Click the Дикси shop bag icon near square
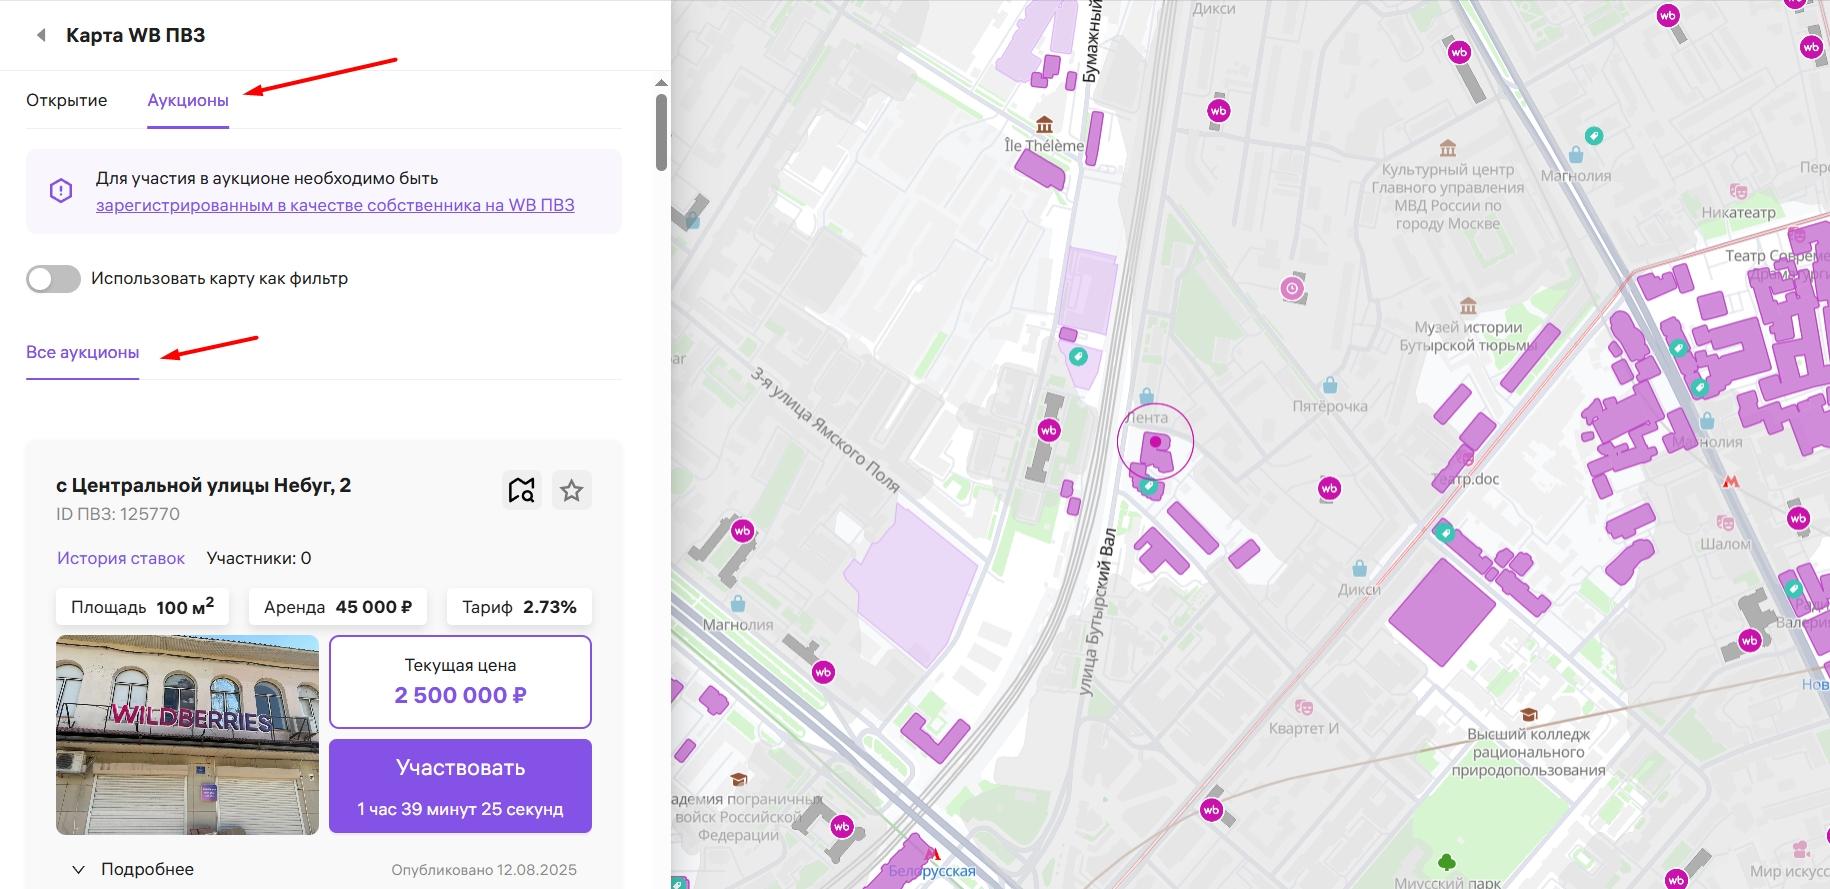Viewport: 1830px width, 889px height. point(1359,569)
